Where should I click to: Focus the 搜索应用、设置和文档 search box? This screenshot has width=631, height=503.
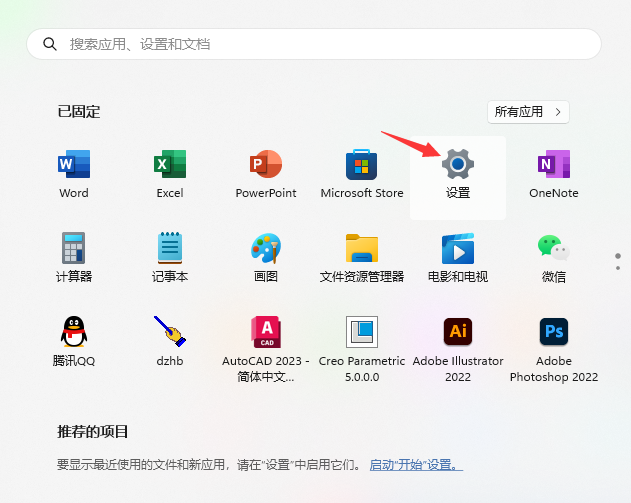click(x=314, y=44)
